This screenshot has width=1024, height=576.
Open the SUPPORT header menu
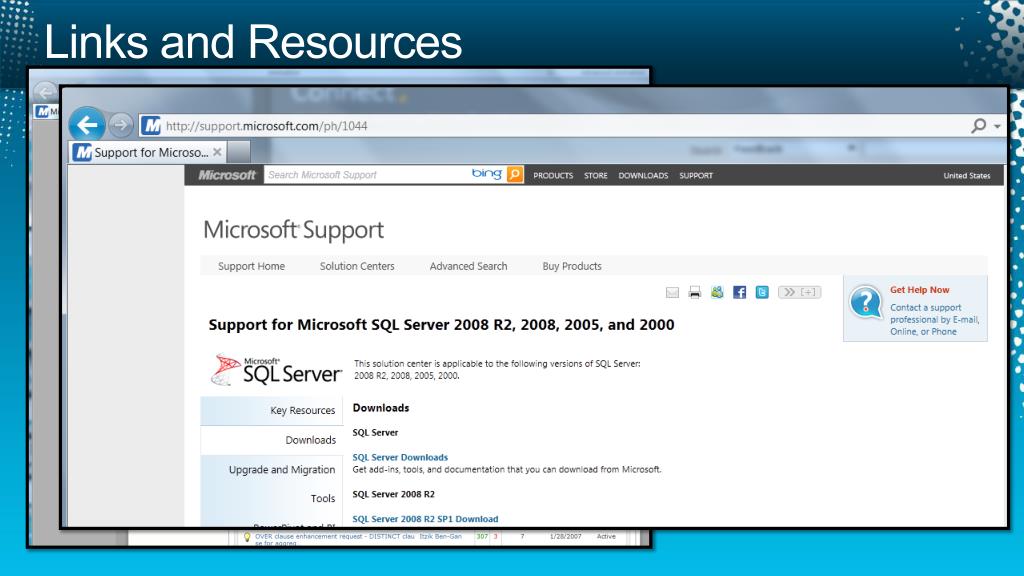pyautogui.click(x=696, y=176)
